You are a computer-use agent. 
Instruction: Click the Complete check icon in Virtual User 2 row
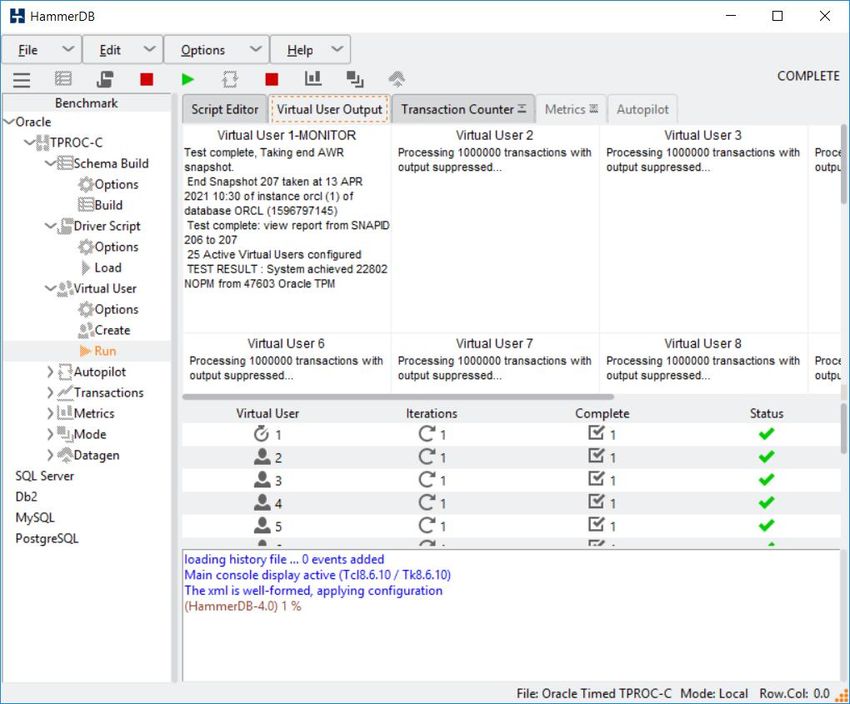[x=596, y=456]
